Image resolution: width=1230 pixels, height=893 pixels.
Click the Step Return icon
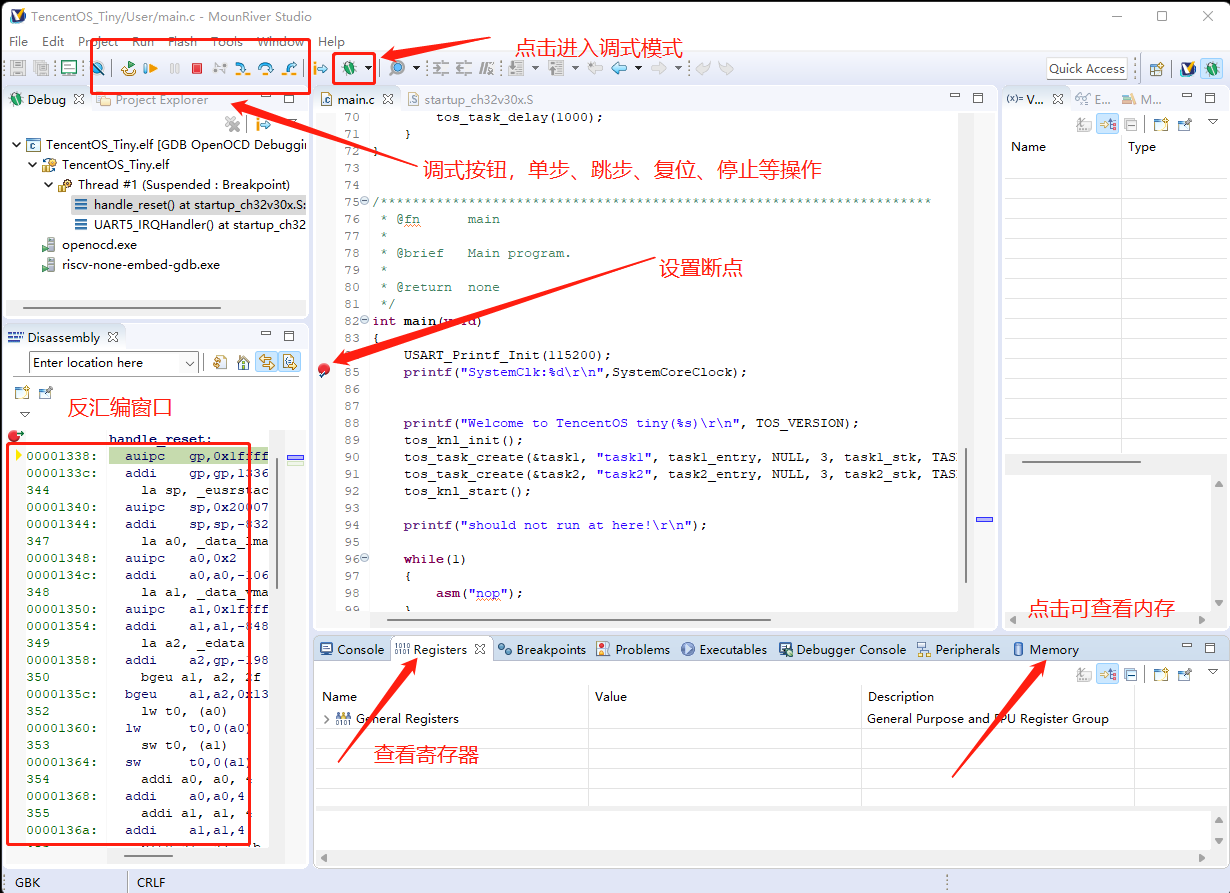(x=289, y=68)
